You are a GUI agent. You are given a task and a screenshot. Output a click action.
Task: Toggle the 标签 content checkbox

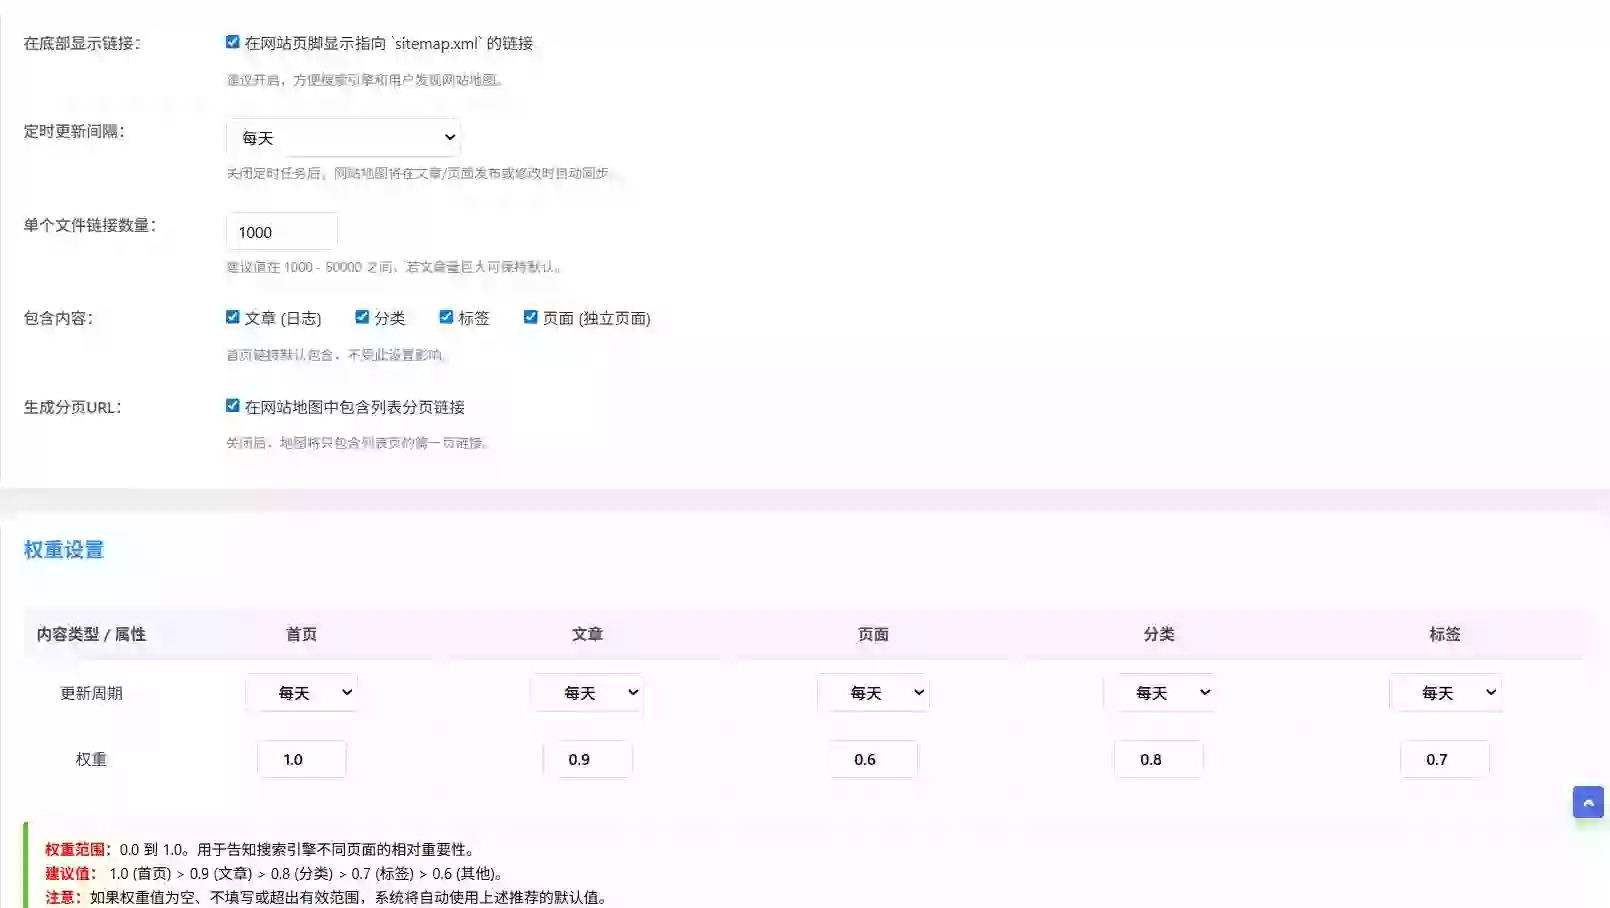446,316
